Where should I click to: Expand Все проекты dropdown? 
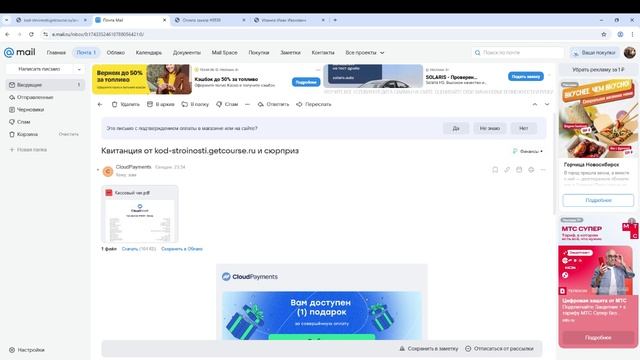364,53
